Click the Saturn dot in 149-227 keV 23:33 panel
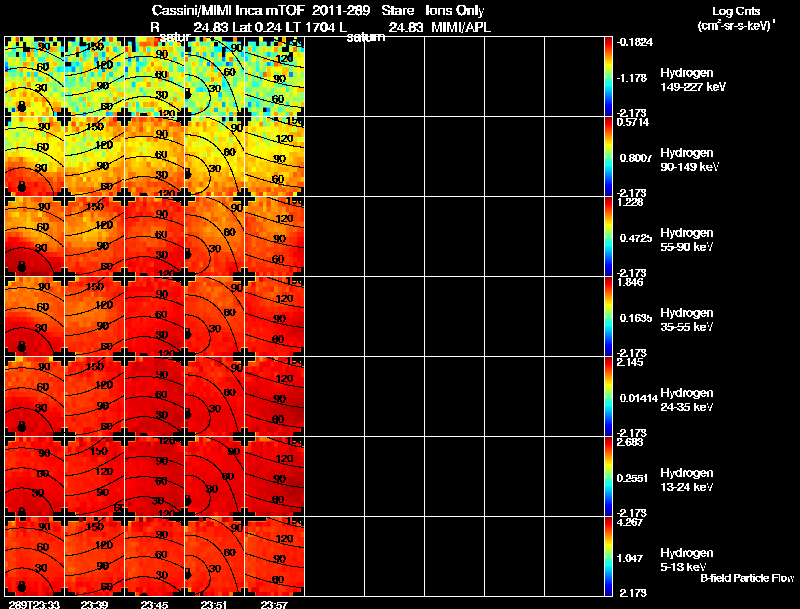 click(x=21, y=107)
